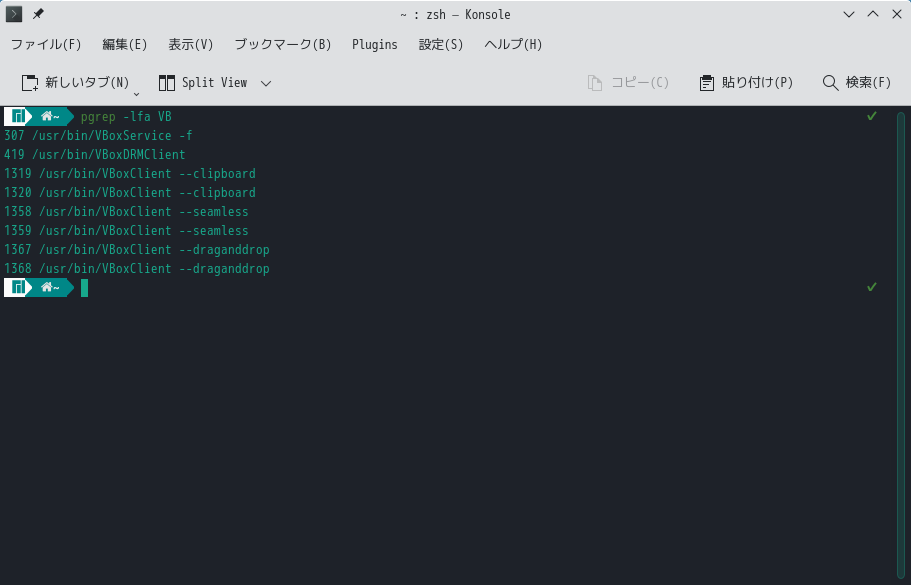
Task: Open the Plugins menu
Action: coord(375,45)
